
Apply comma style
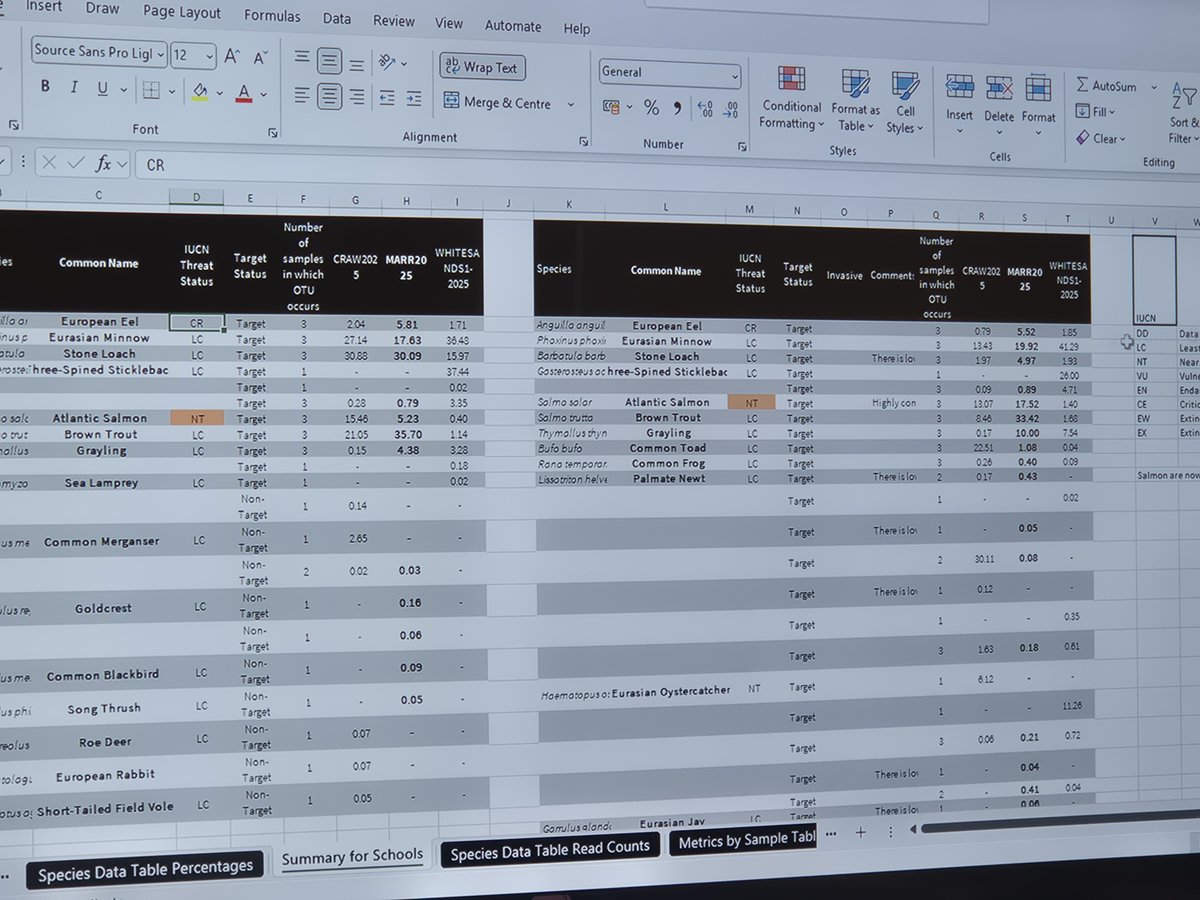click(678, 107)
